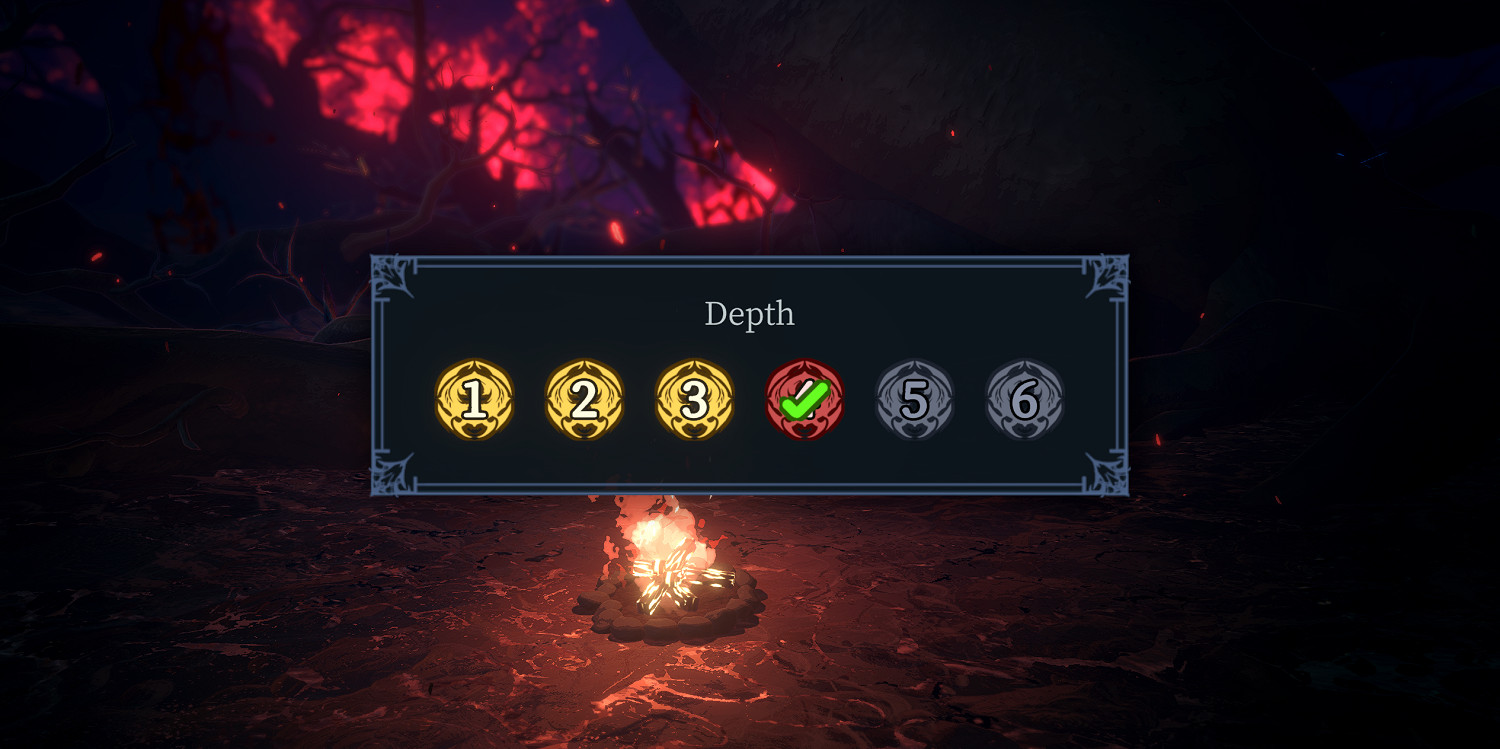Viewport: 1500px width, 749px height.
Task: Select the red Depth 4 medallion
Action: pos(805,400)
